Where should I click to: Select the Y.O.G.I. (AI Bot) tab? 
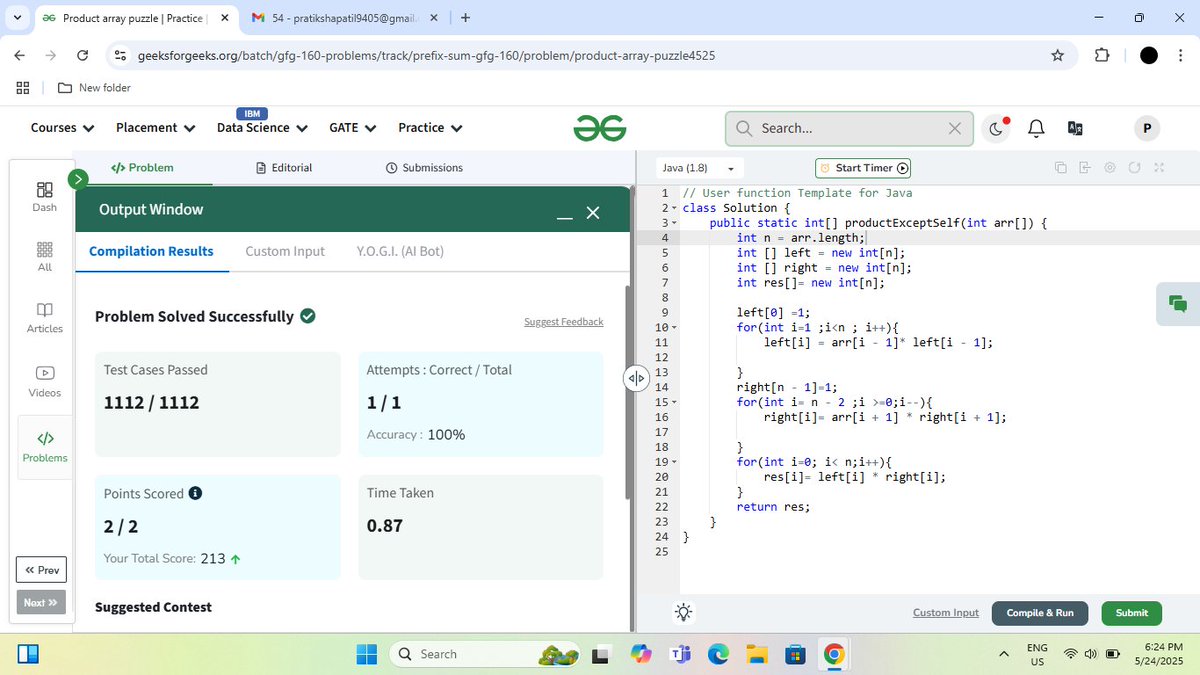click(x=400, y=251)
